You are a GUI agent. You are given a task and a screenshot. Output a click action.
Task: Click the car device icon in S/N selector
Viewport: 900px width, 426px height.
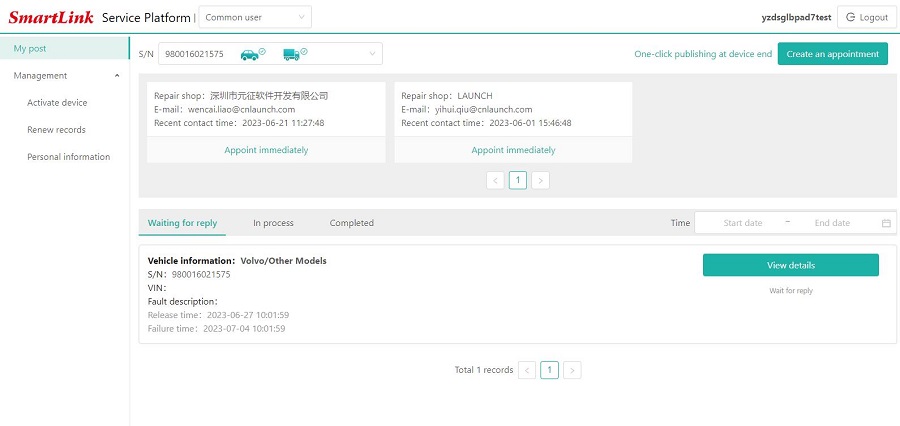249,54
